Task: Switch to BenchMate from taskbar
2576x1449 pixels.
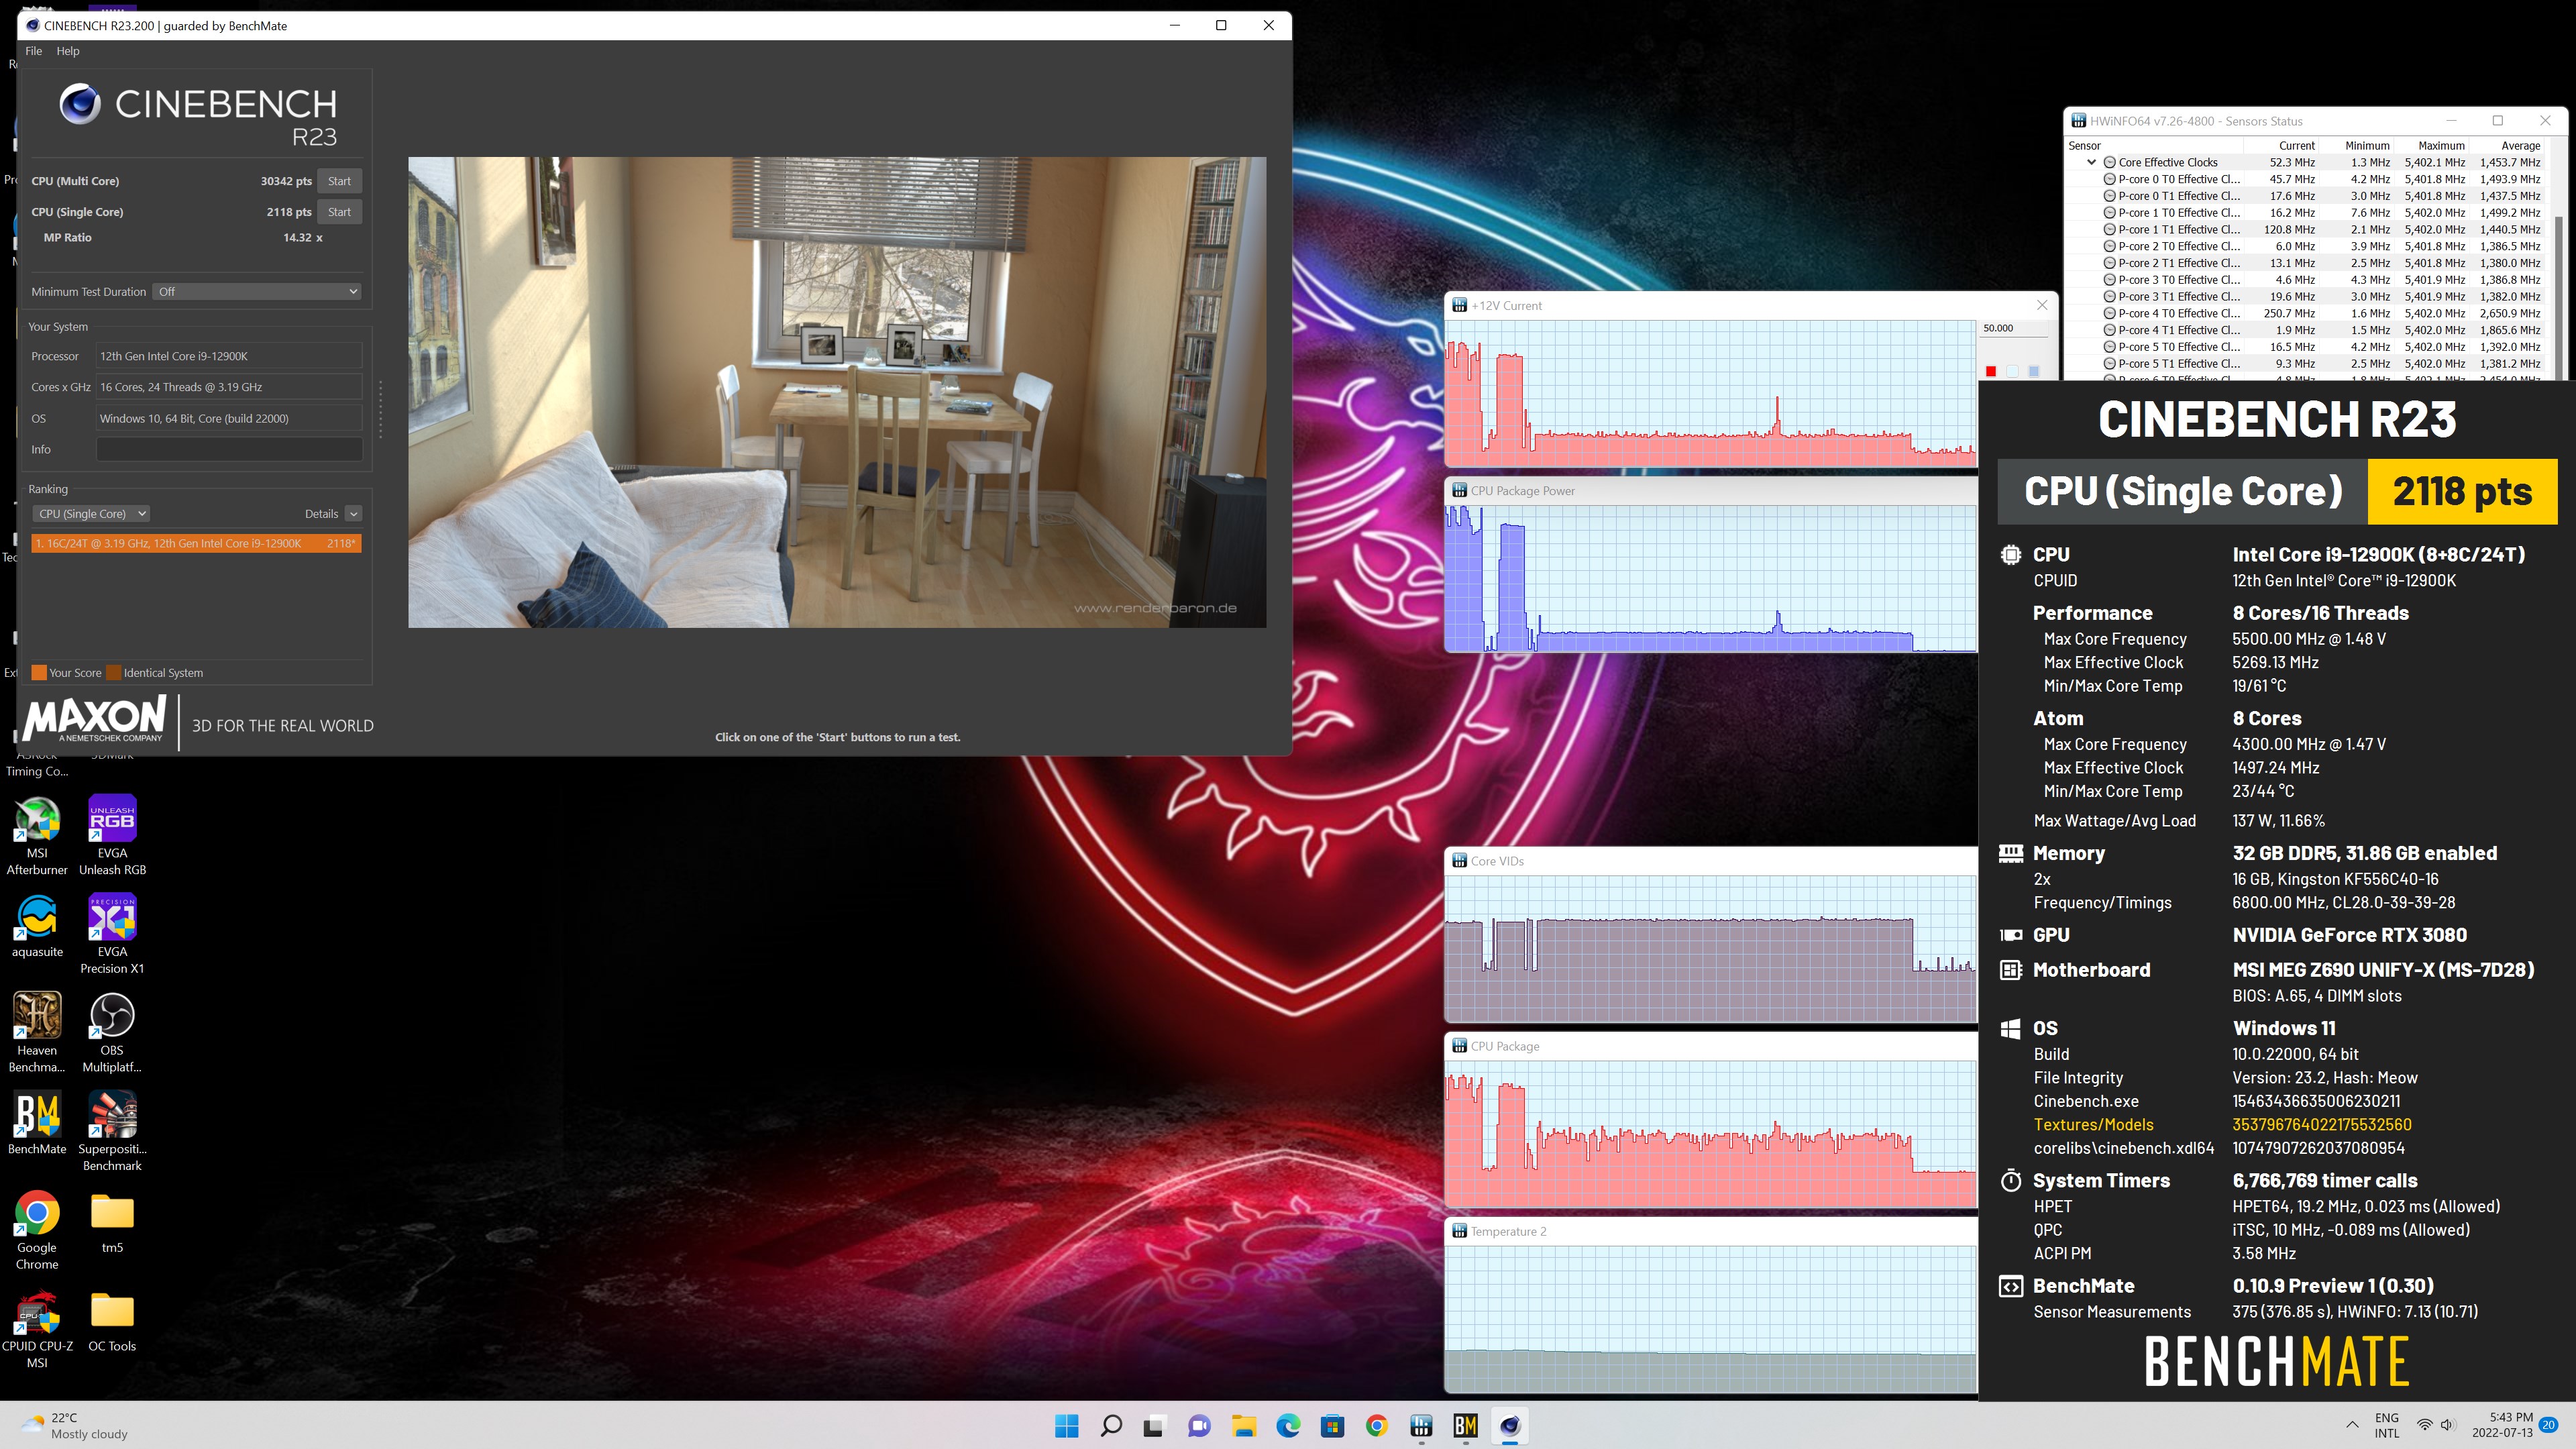Action: [x=1465, y=1426]
